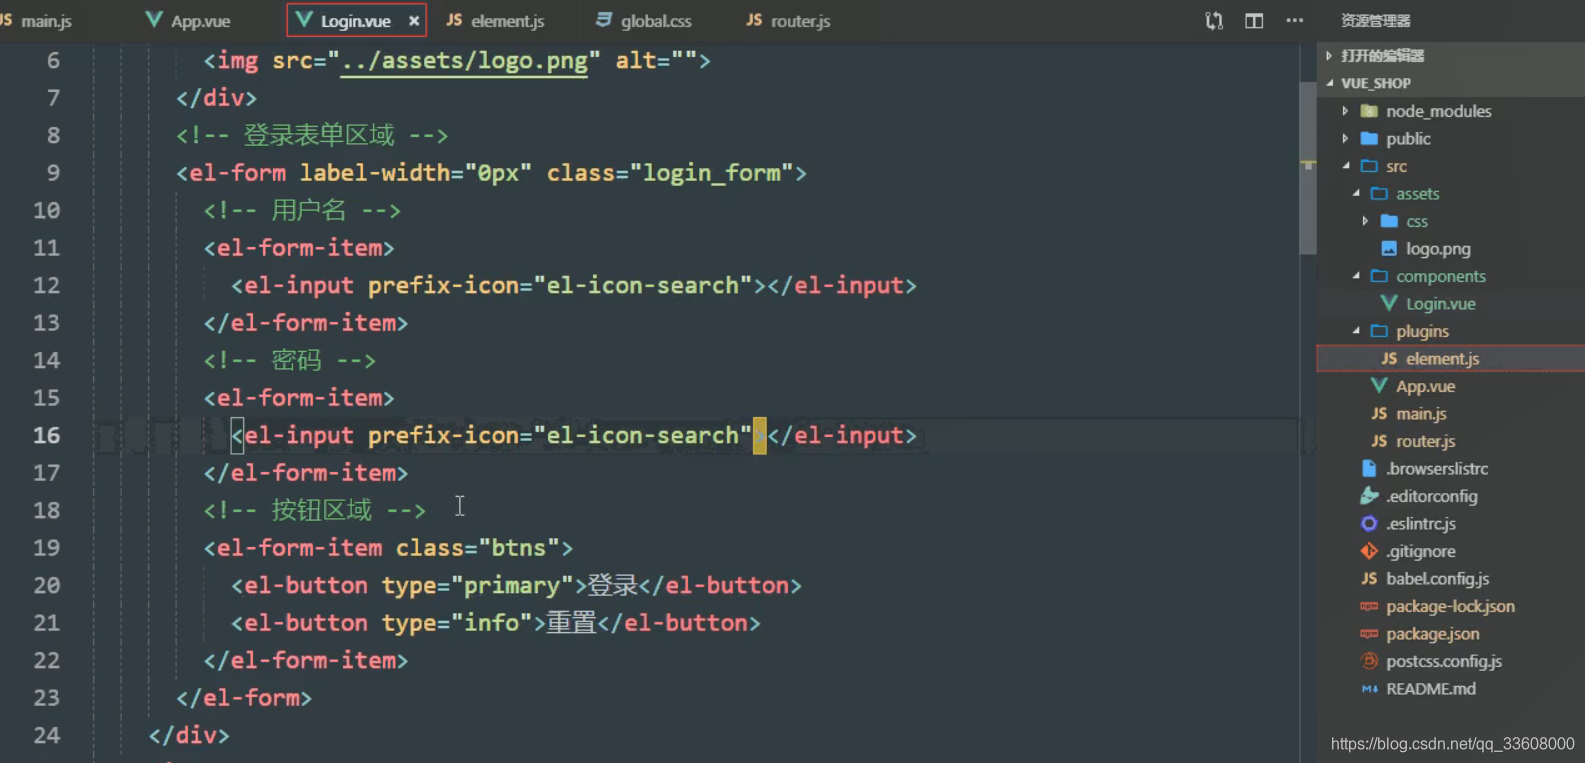Screen dimensions: 1585x763
Task: Open Login.vue in the explorer tree
Action: pos(1441,303)
